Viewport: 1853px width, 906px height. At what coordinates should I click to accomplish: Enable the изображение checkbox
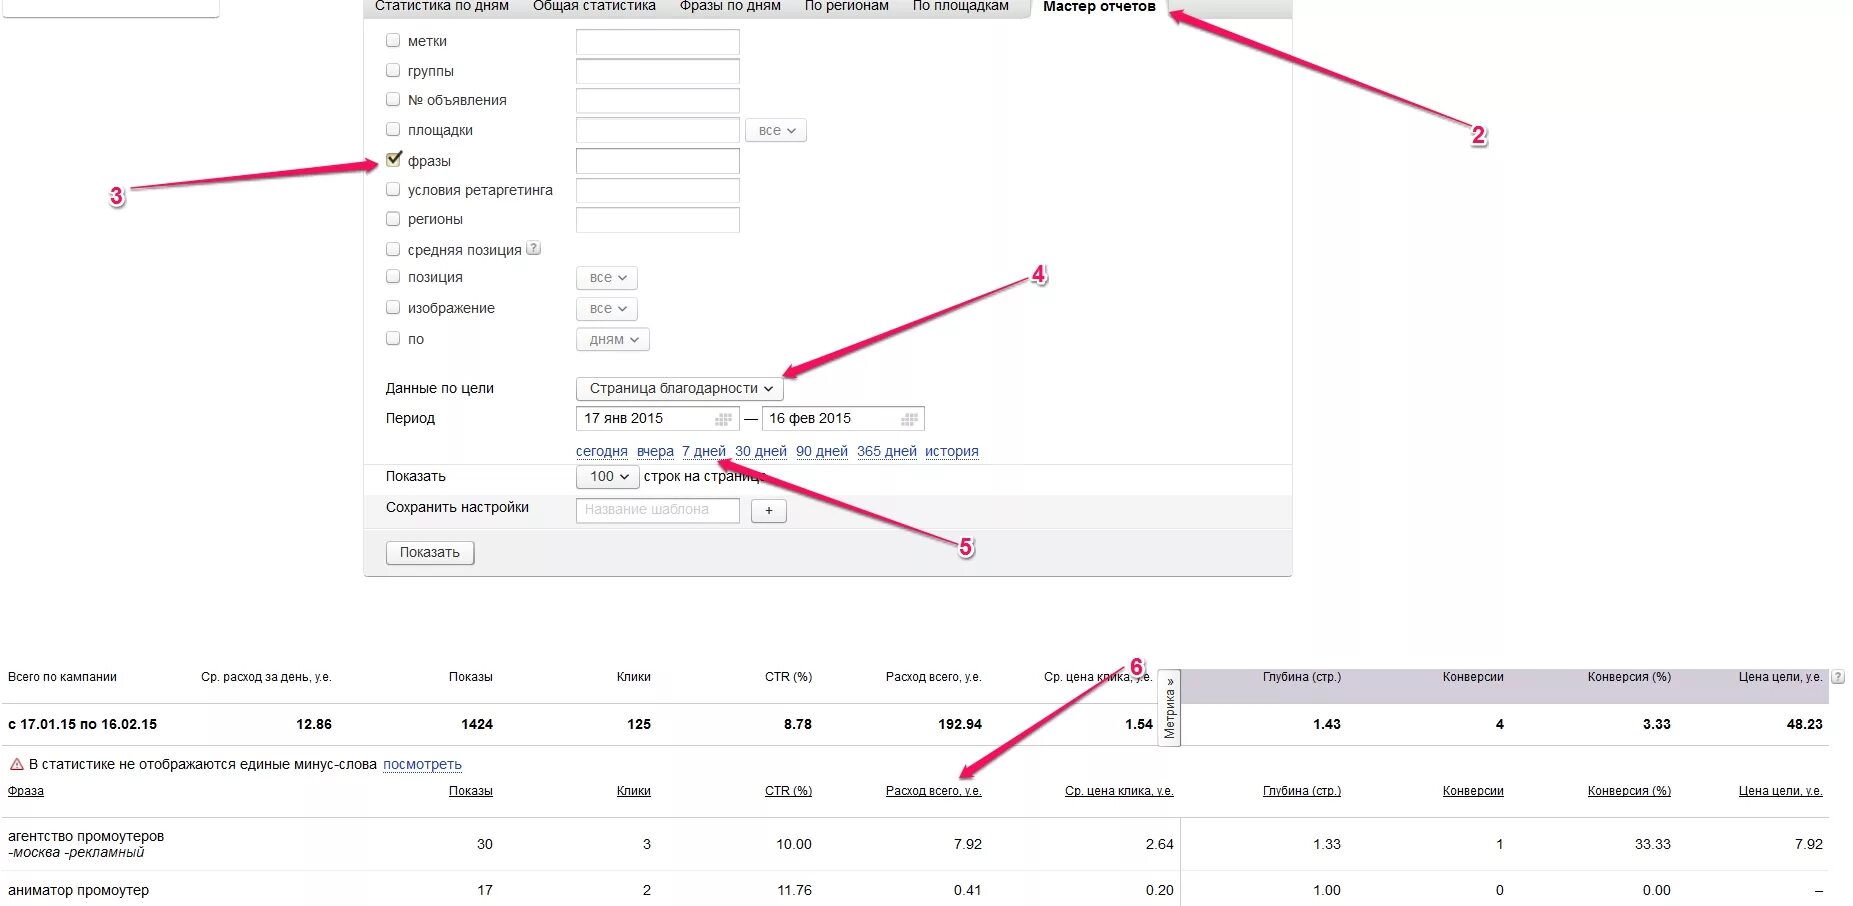[393, 307]
